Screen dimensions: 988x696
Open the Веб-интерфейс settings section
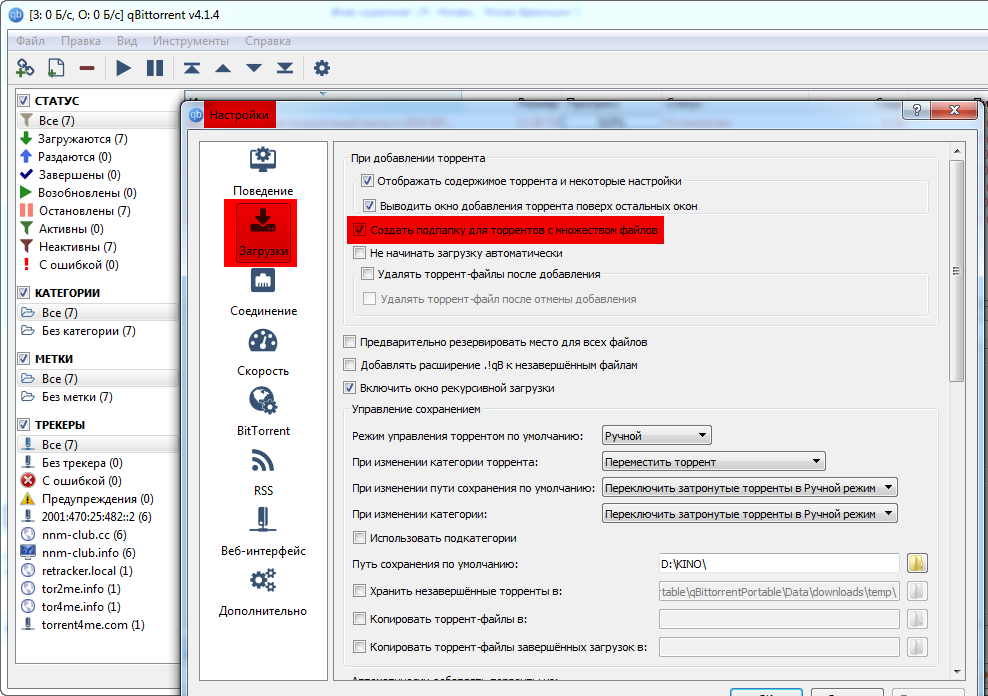(x=263, y=532)
